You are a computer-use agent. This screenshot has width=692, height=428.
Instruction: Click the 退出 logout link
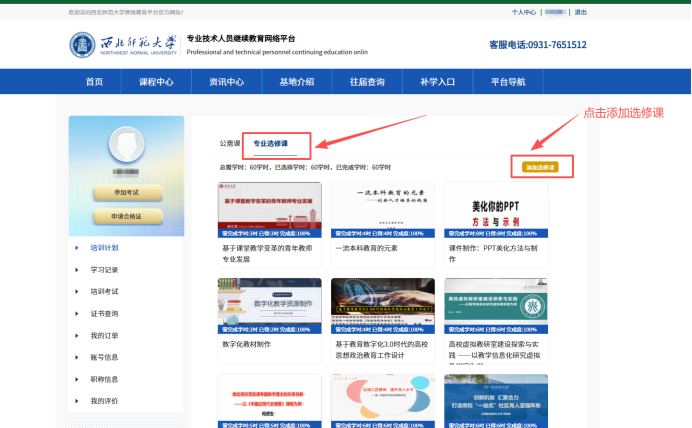(x=581, y=12)
